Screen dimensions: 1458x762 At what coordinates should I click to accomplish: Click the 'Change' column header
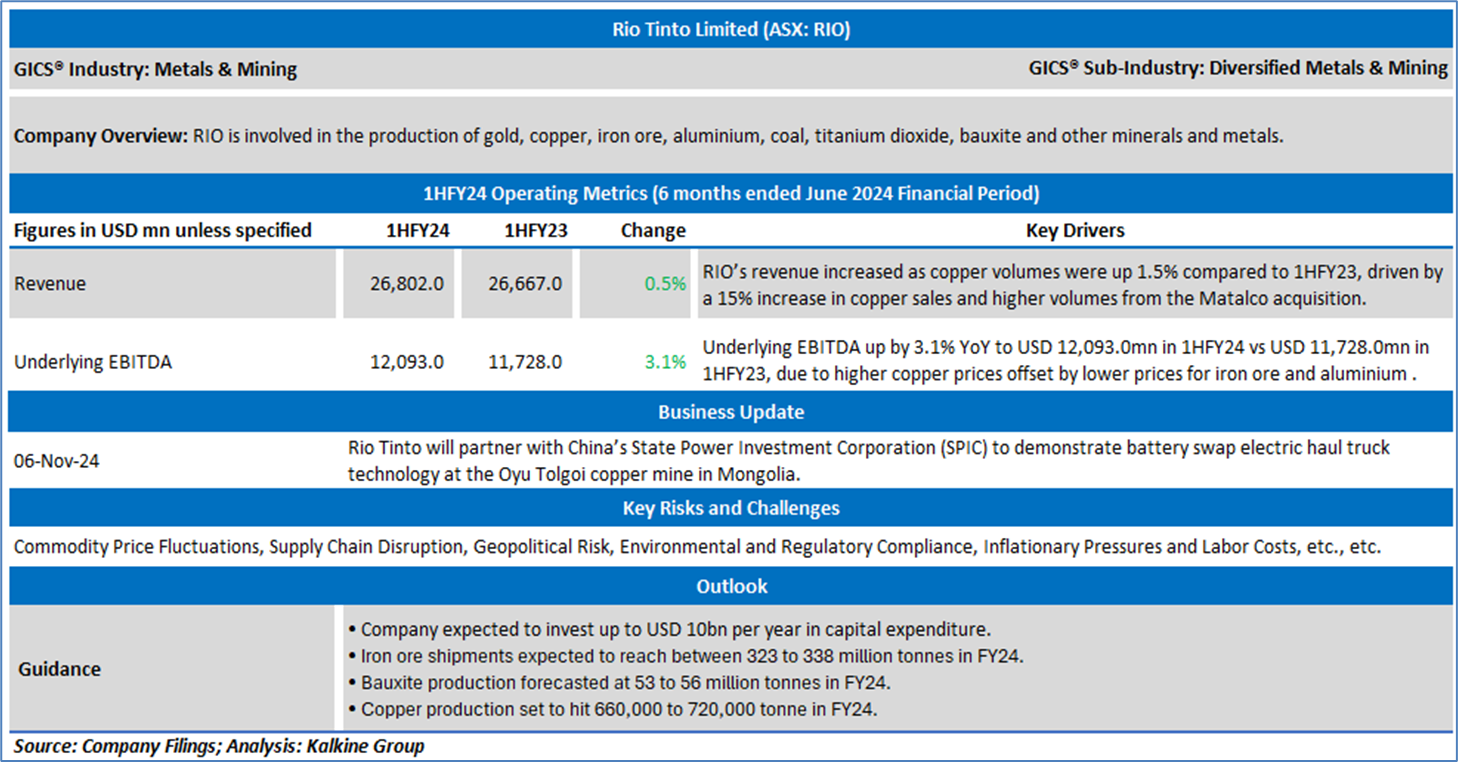[653, 230]
